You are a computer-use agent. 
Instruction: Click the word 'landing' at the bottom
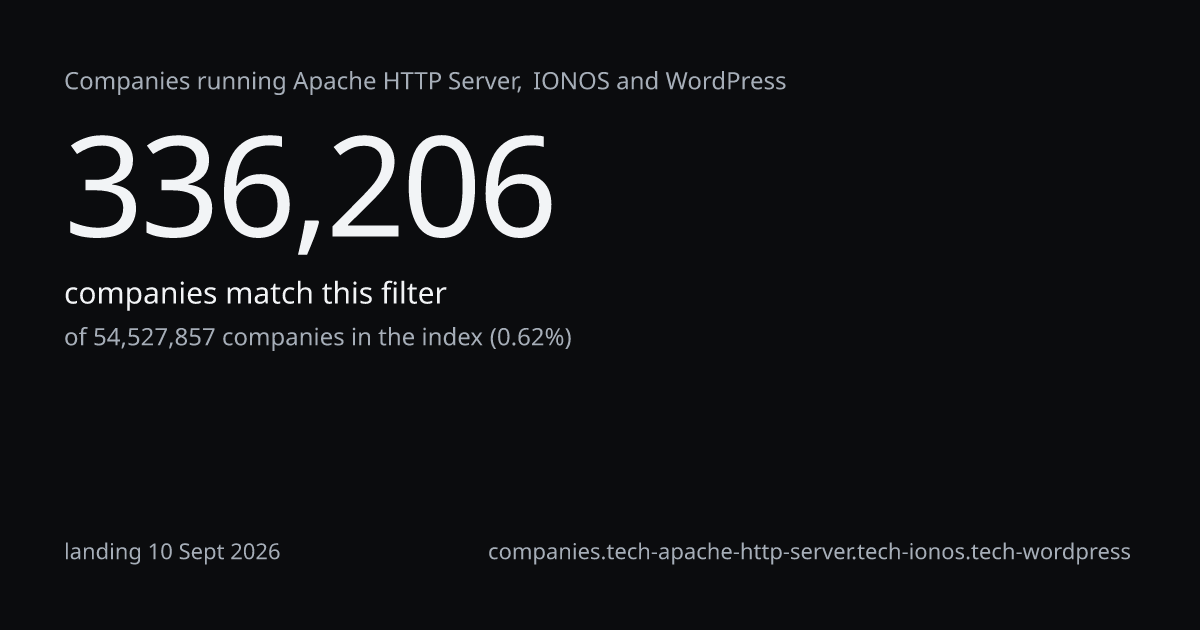click(103, 552)
